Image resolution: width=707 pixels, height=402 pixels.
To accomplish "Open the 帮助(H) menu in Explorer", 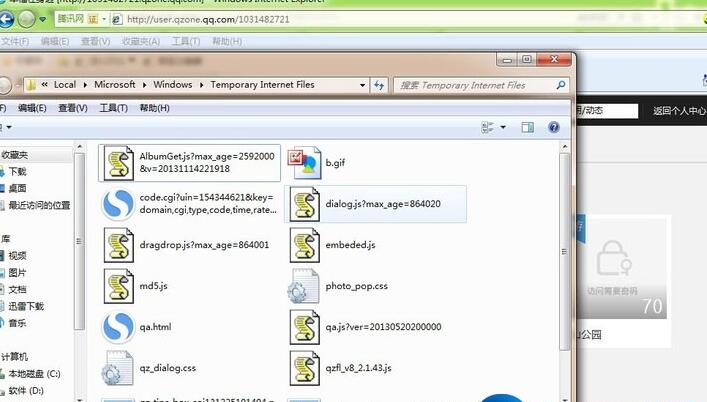I will point(154,108).
